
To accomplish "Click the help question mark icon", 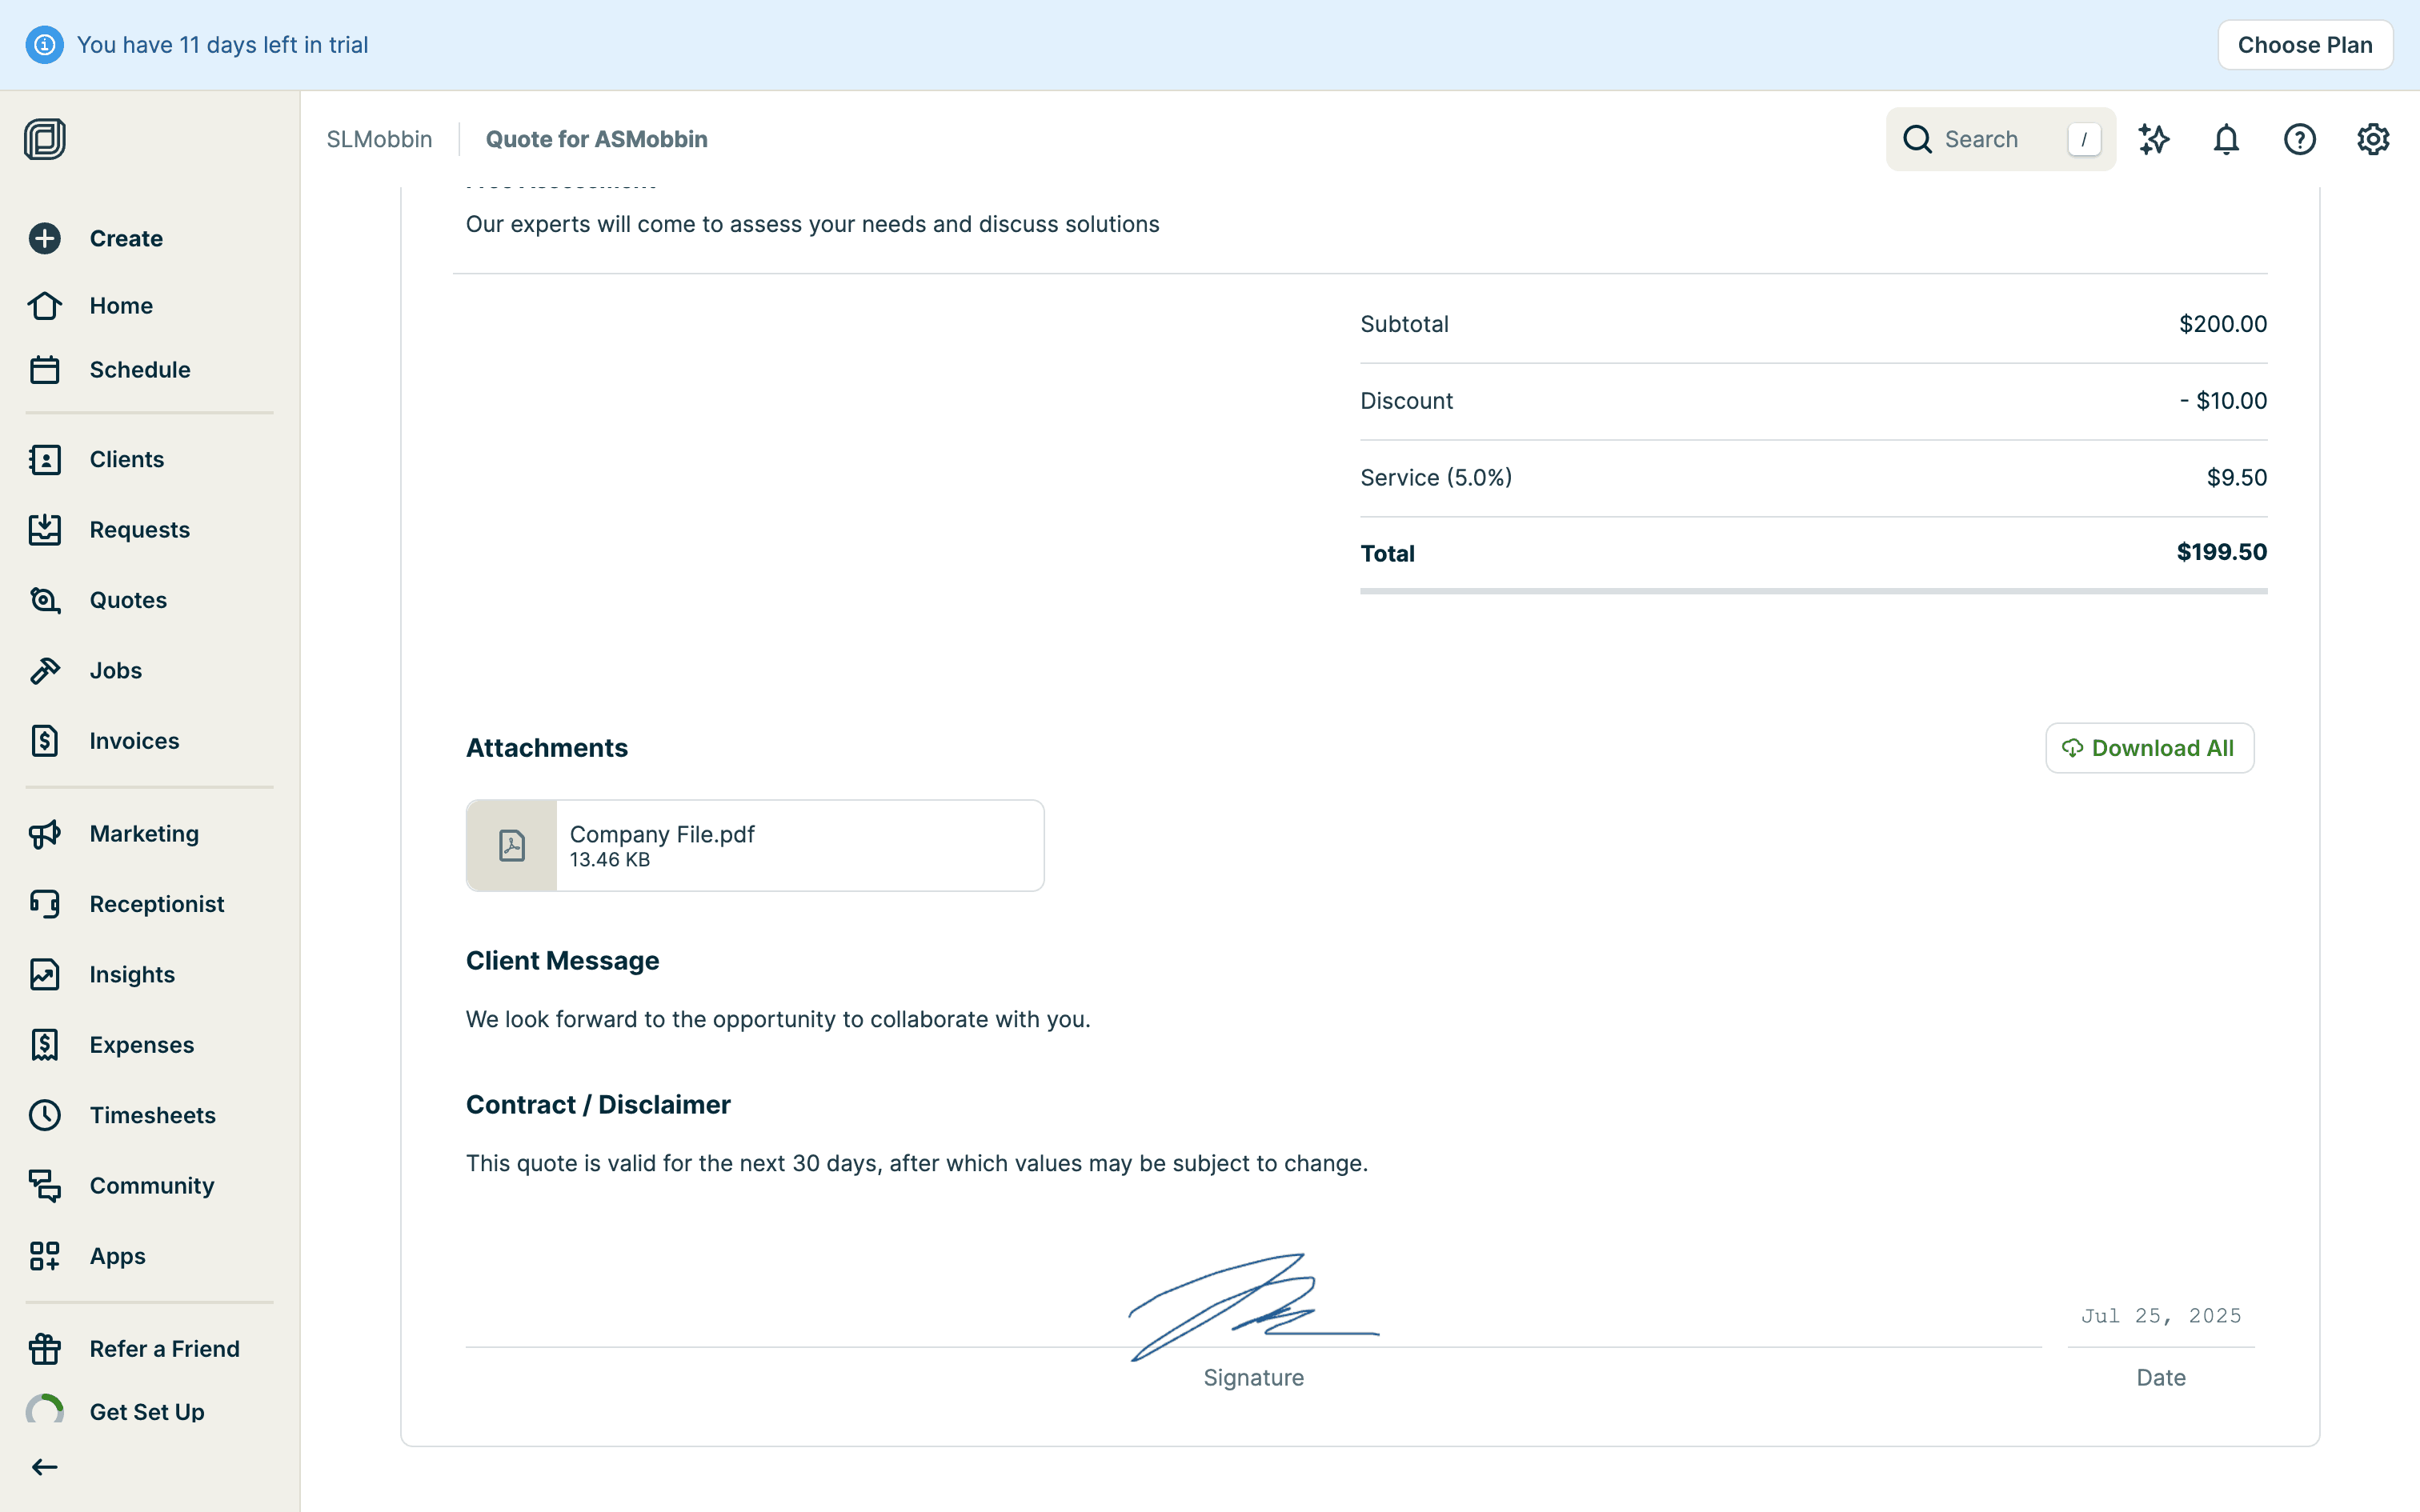I will pos(2299,139).
